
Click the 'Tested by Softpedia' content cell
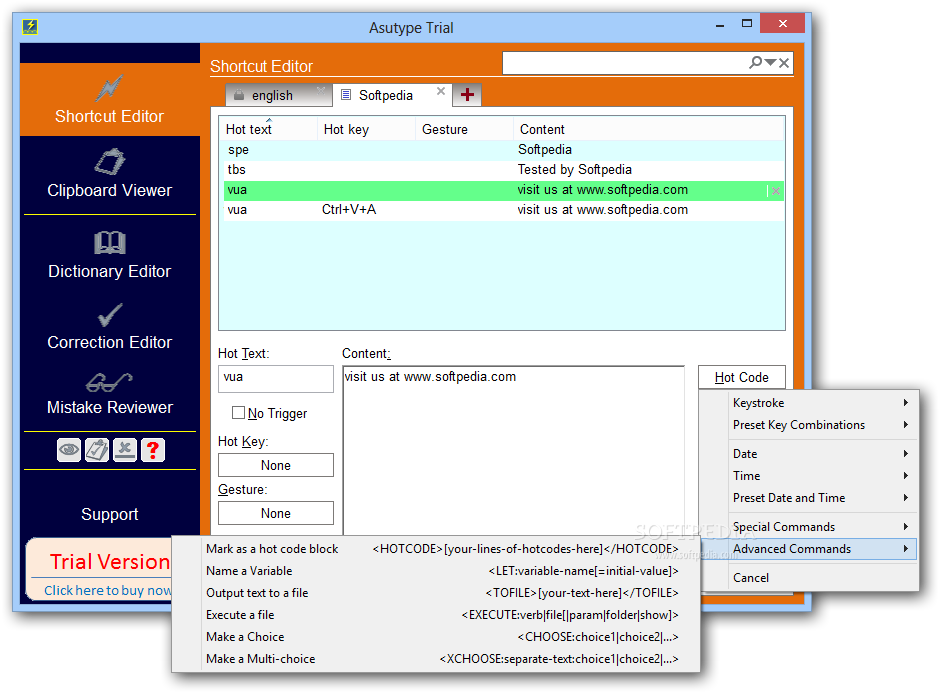(575, 170)
